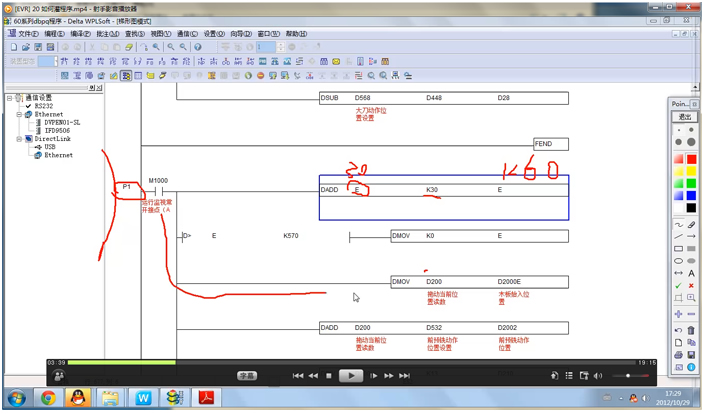Collapse the DirectLink tree node
Image resolution: width=702 pixels, height=414 pixels.
(18, 139)
